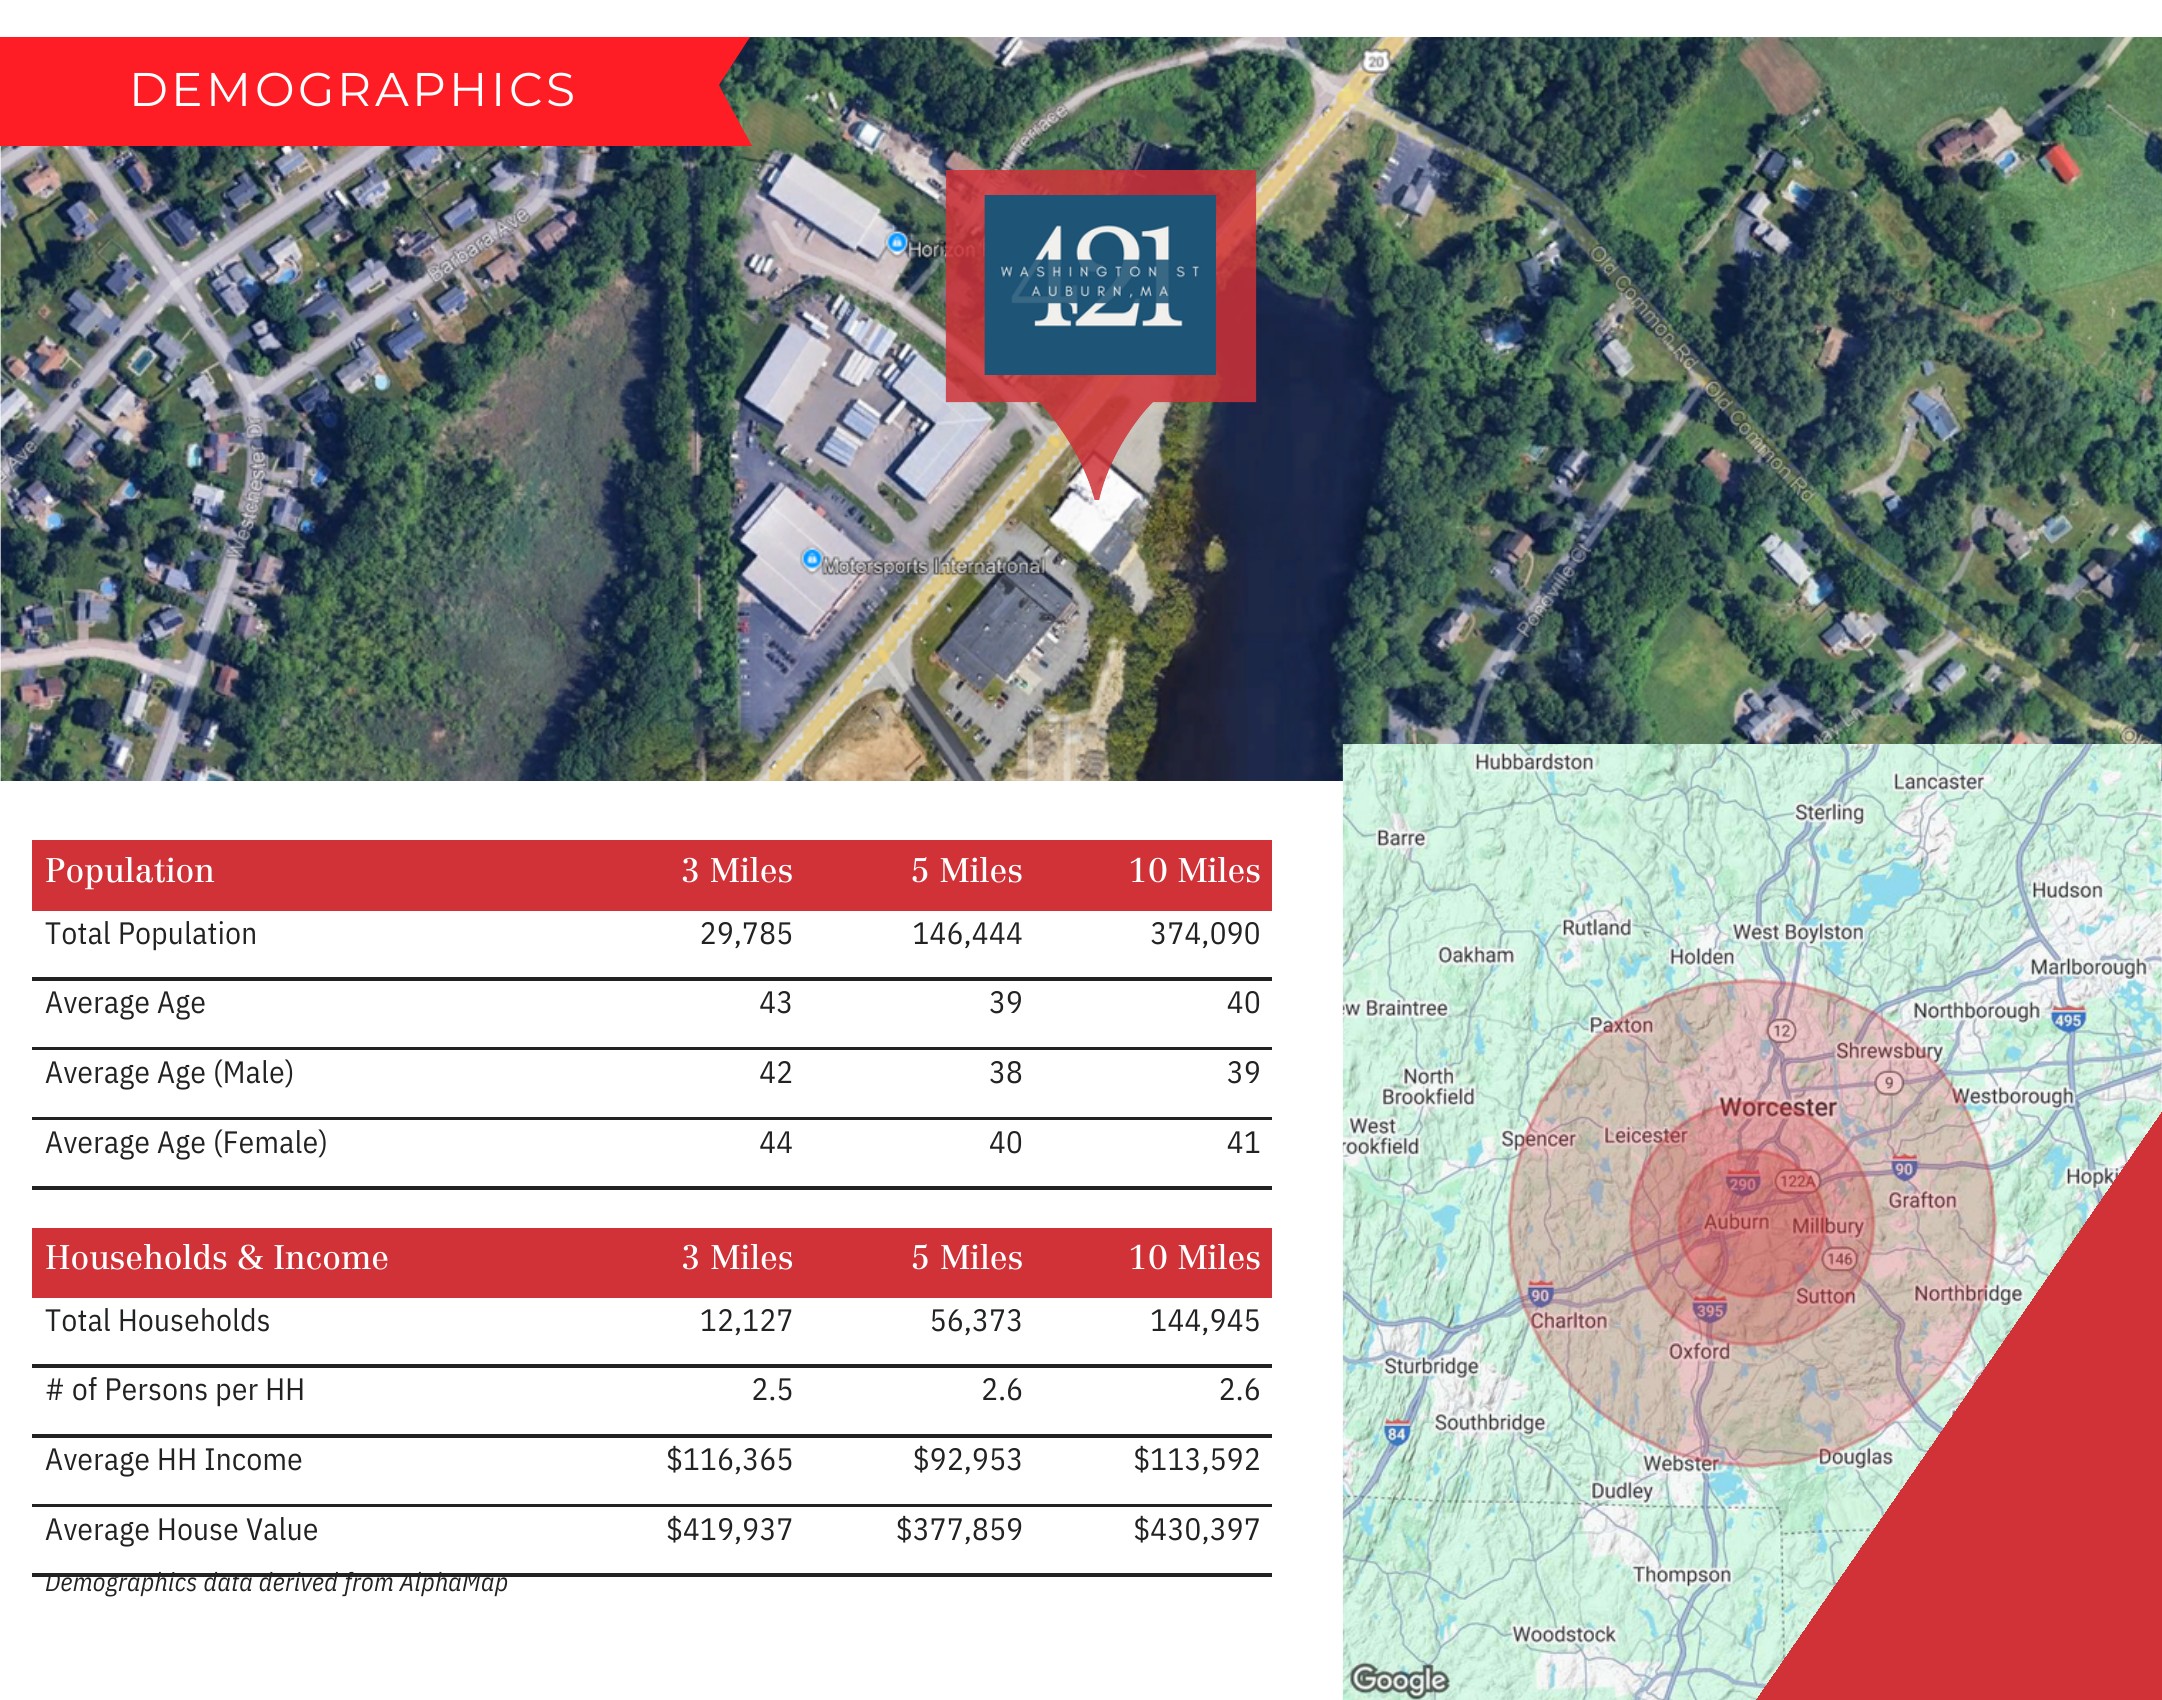This screenshot has width=2162, height=1700.
Task: Click the Average House Value row label
Action: tap(181, 1530)
